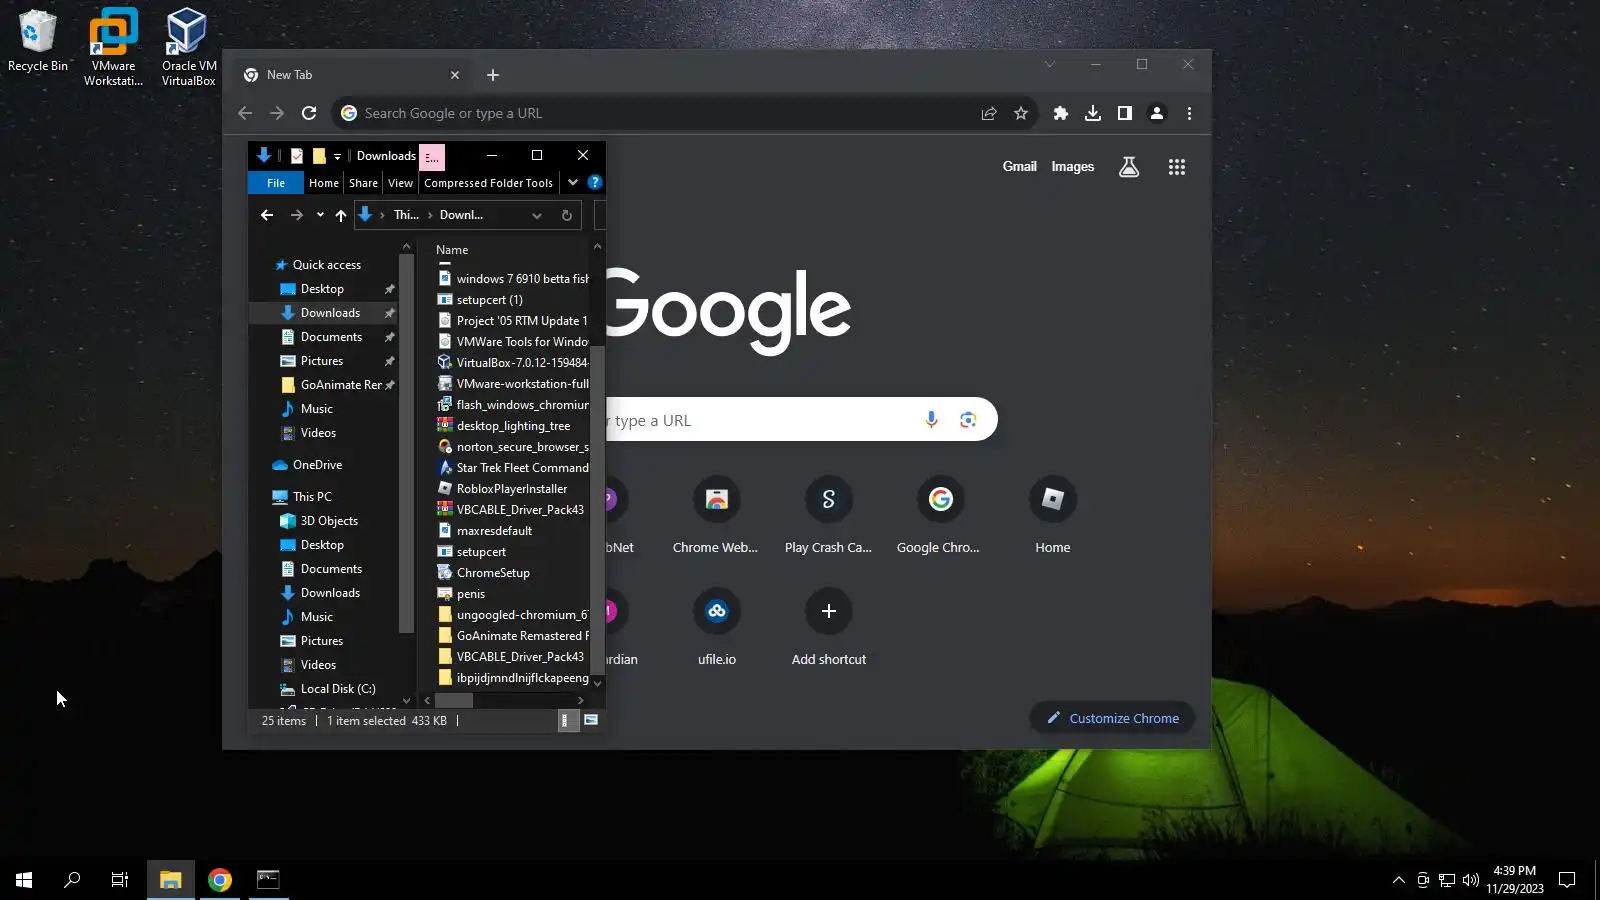Switch to the Home ribbon tab
The height and width of the screenshot is (900, 1600).
(324, 183)
